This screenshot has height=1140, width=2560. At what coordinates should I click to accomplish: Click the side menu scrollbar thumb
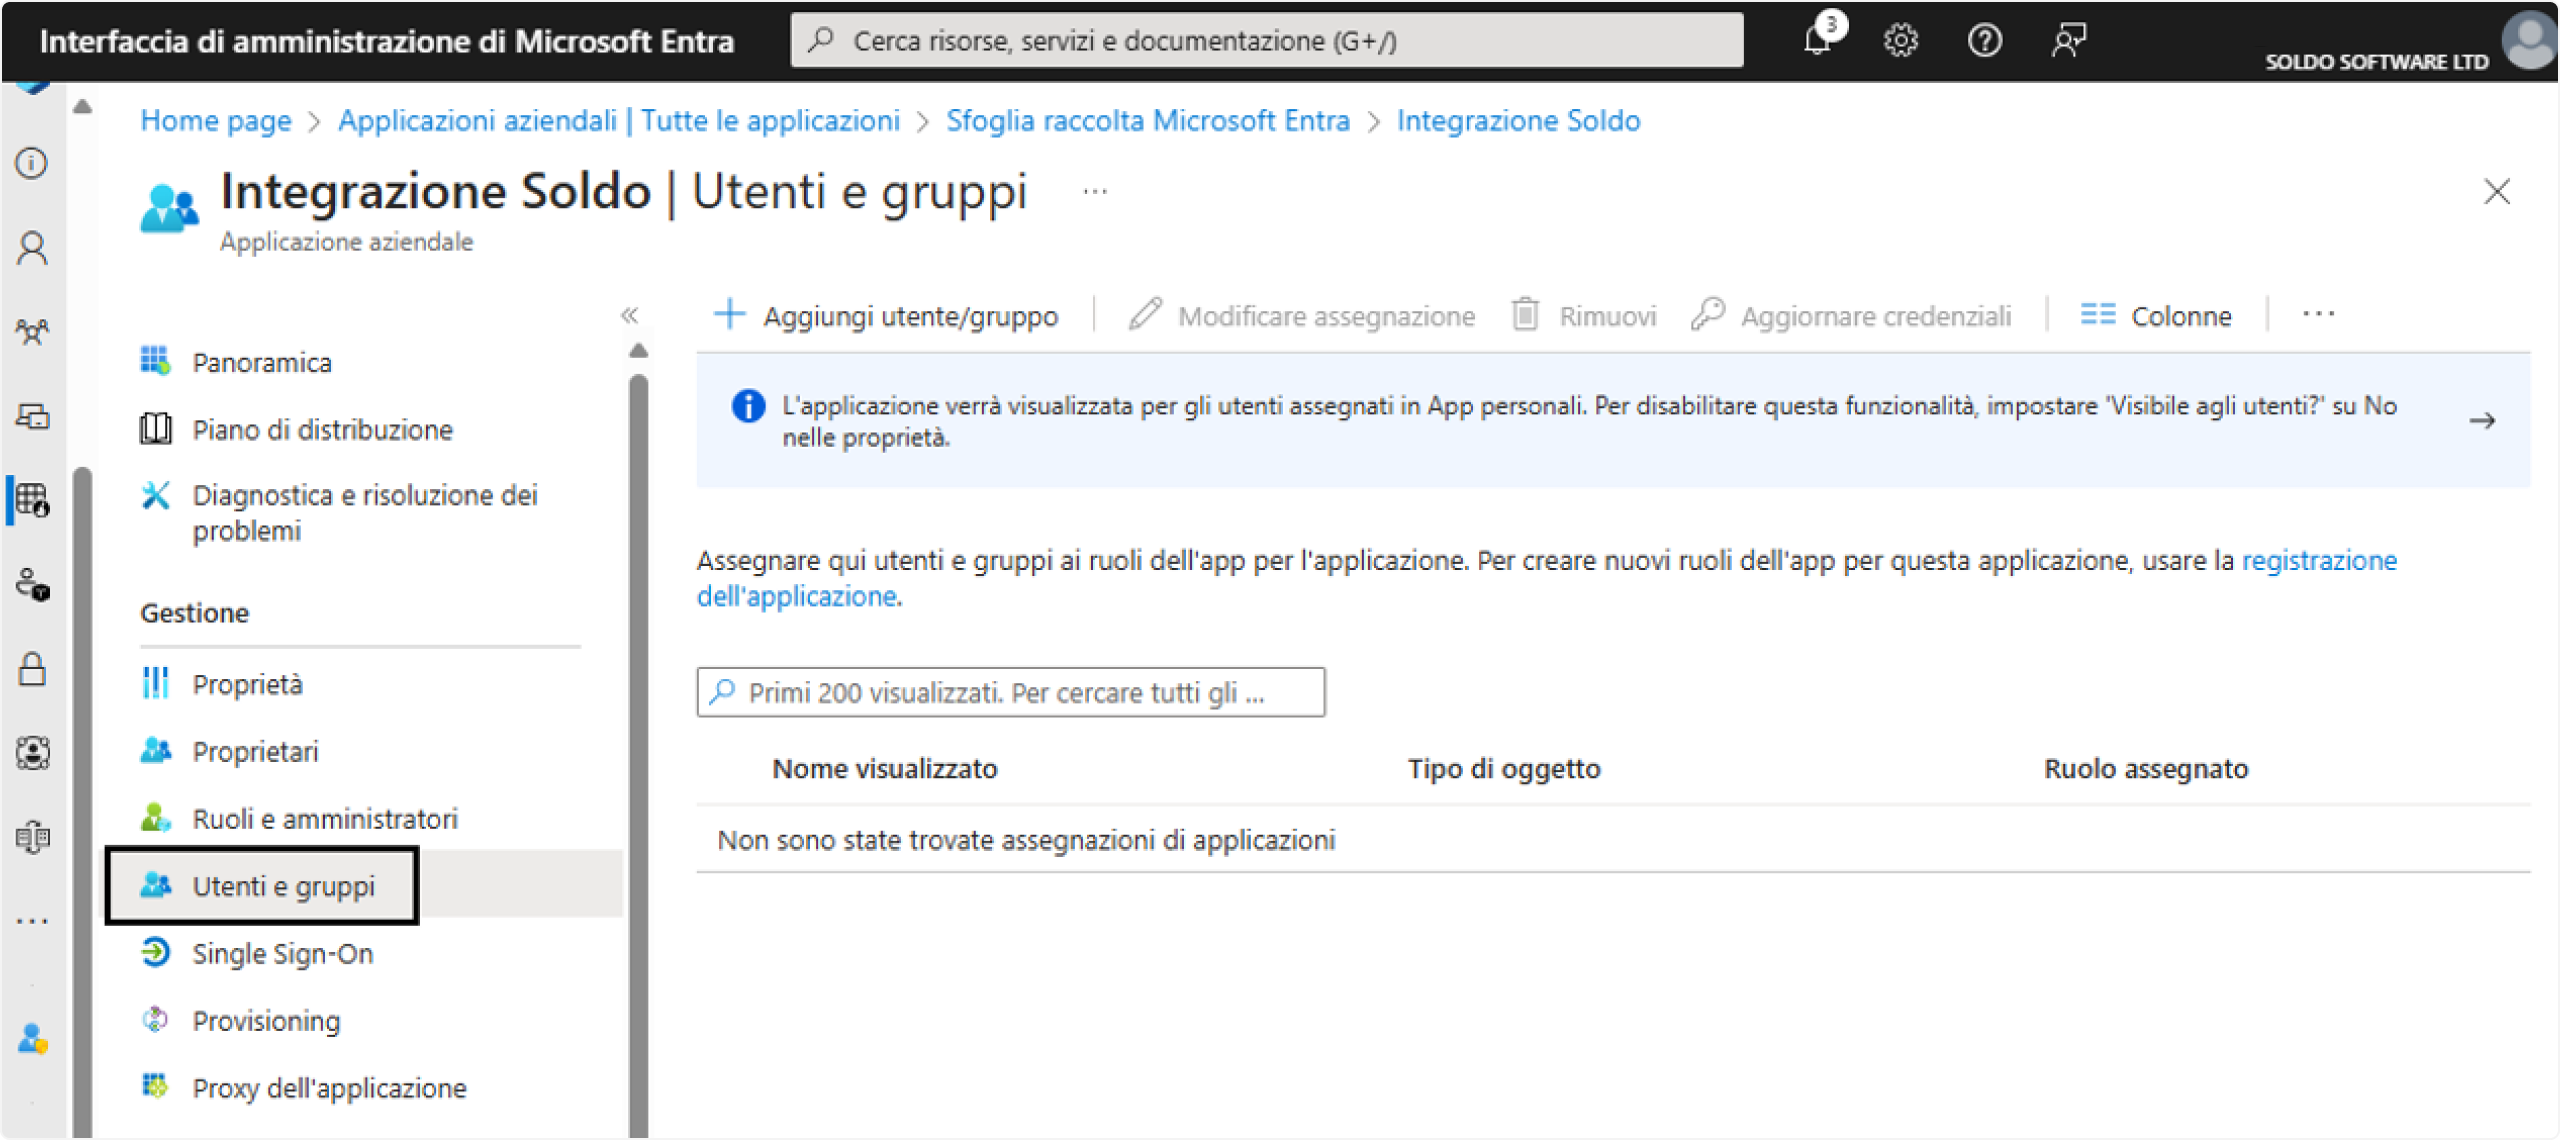tap(638, 755)
